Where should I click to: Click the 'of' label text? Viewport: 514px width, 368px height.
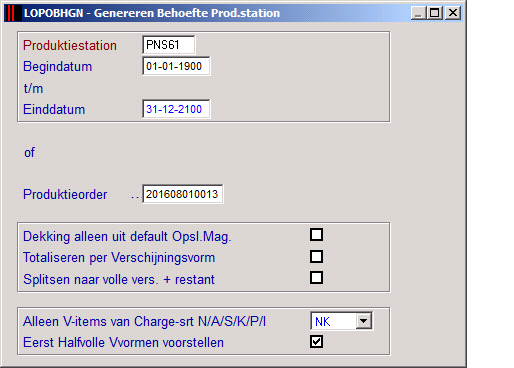pos(29,153)
